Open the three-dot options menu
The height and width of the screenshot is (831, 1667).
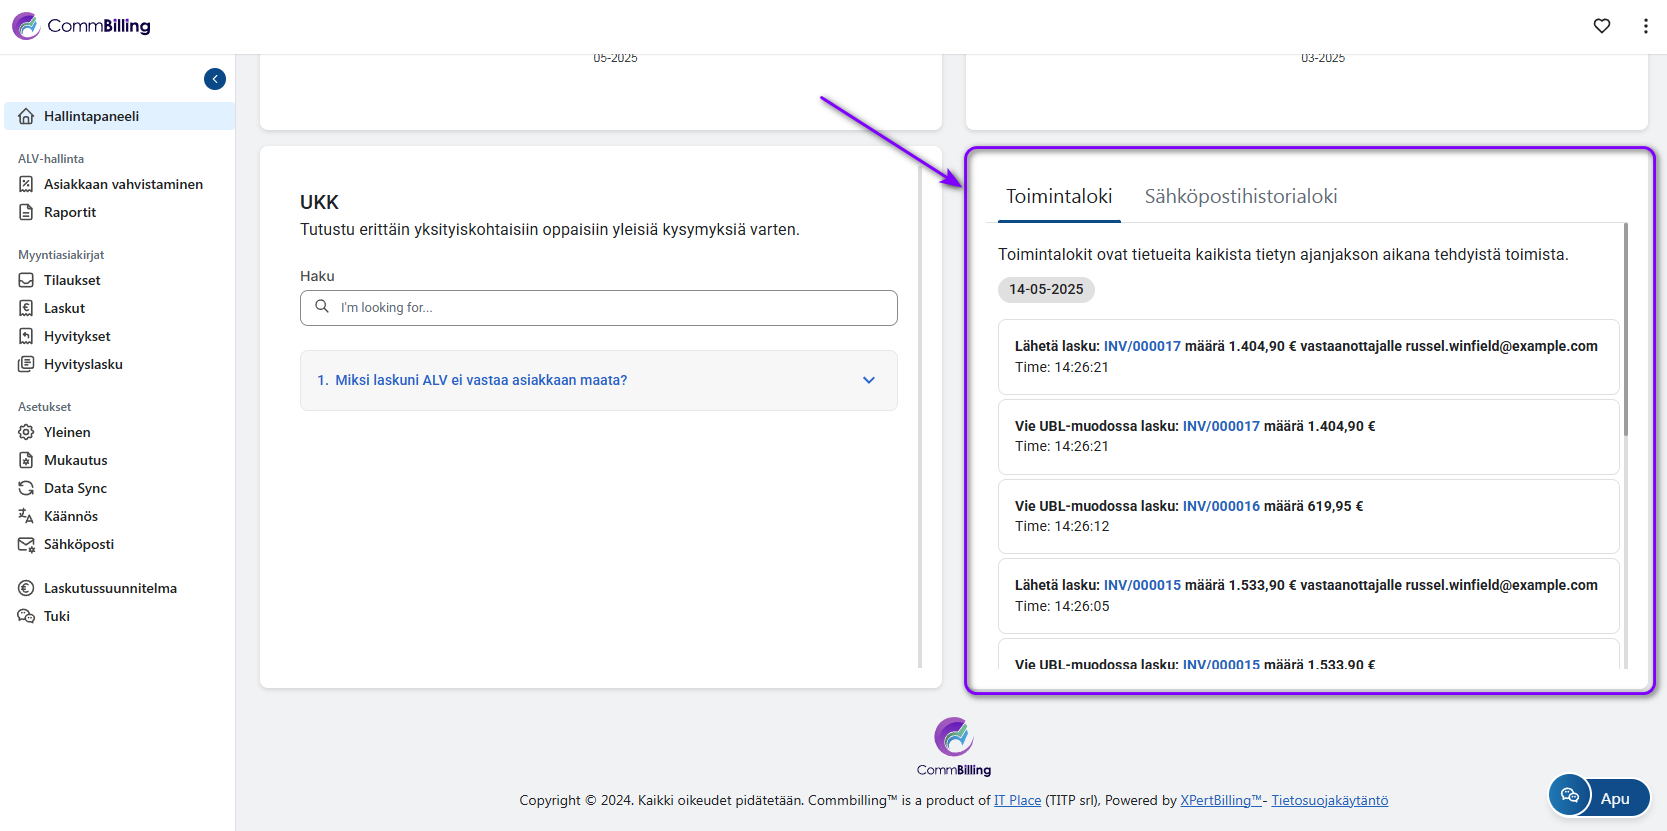(x=1645, y=26)
